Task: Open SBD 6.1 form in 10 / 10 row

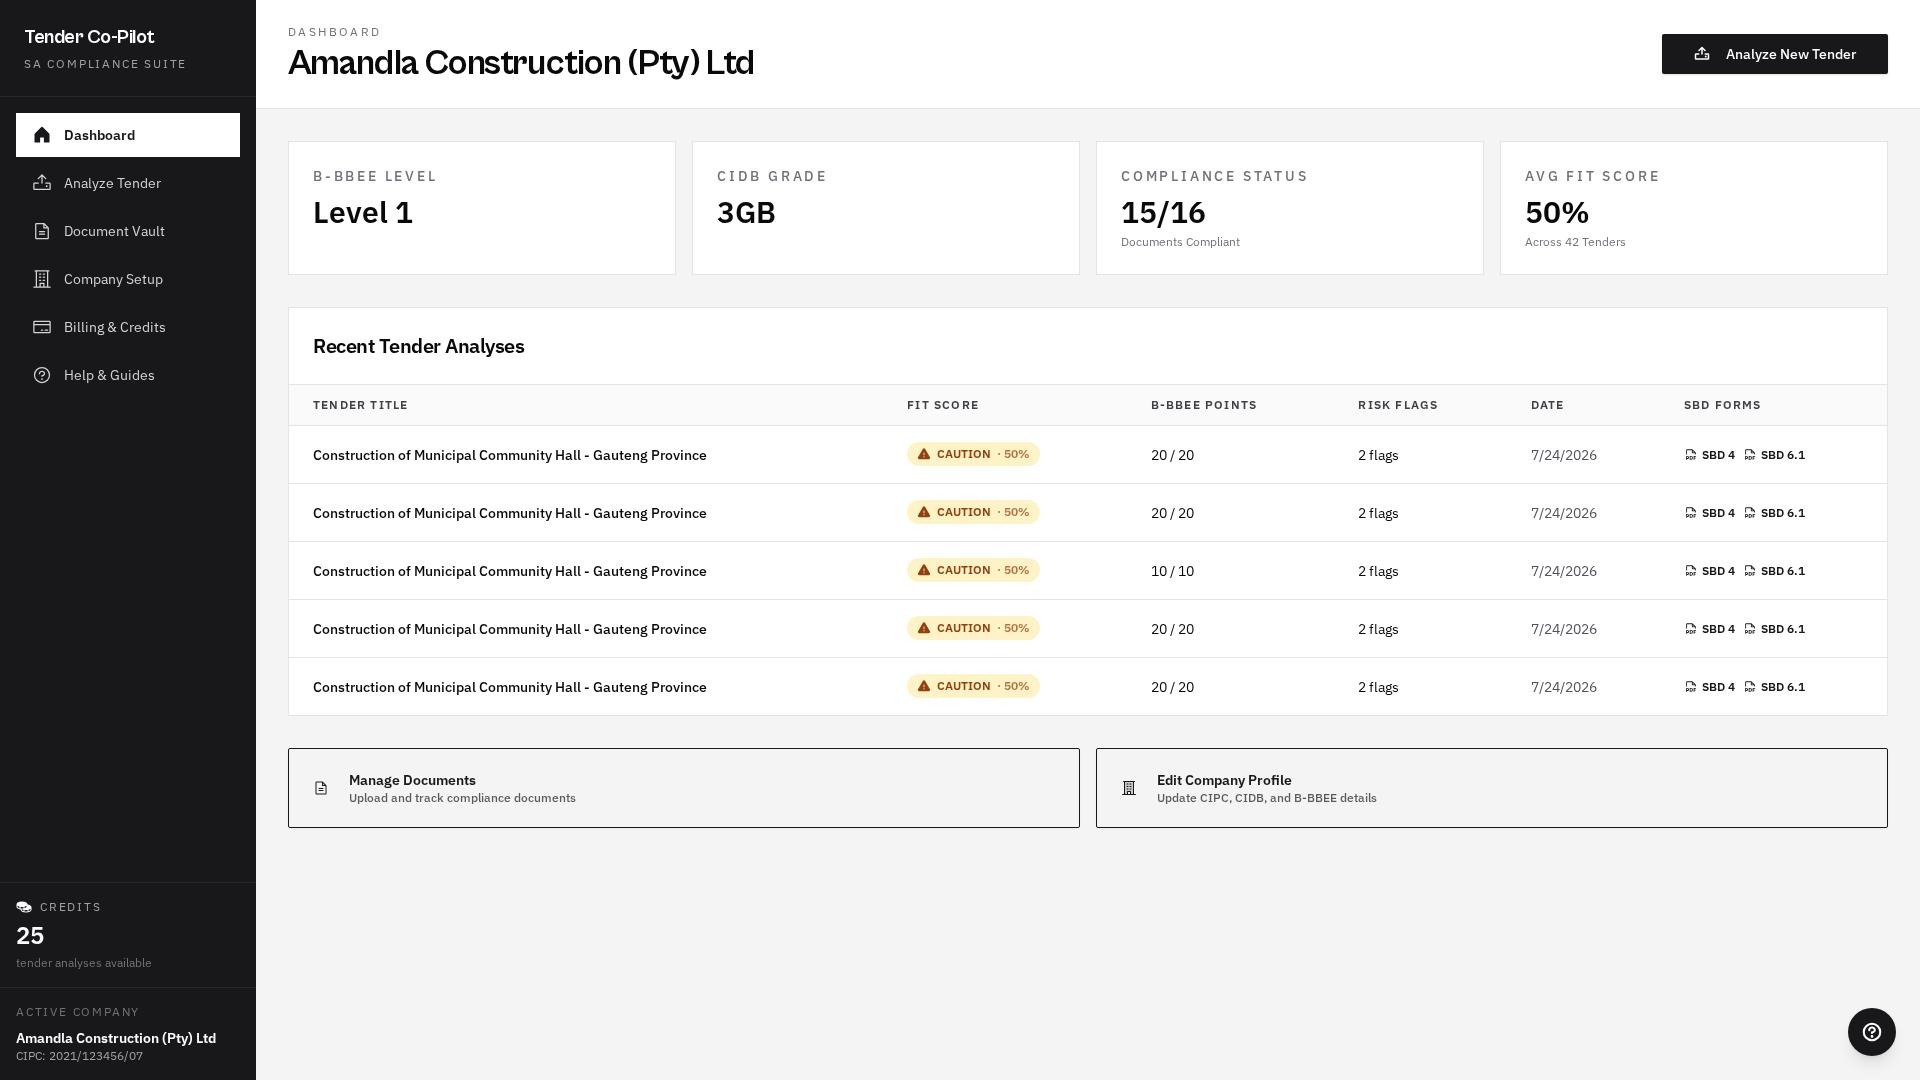Action: click(1775, 571)
